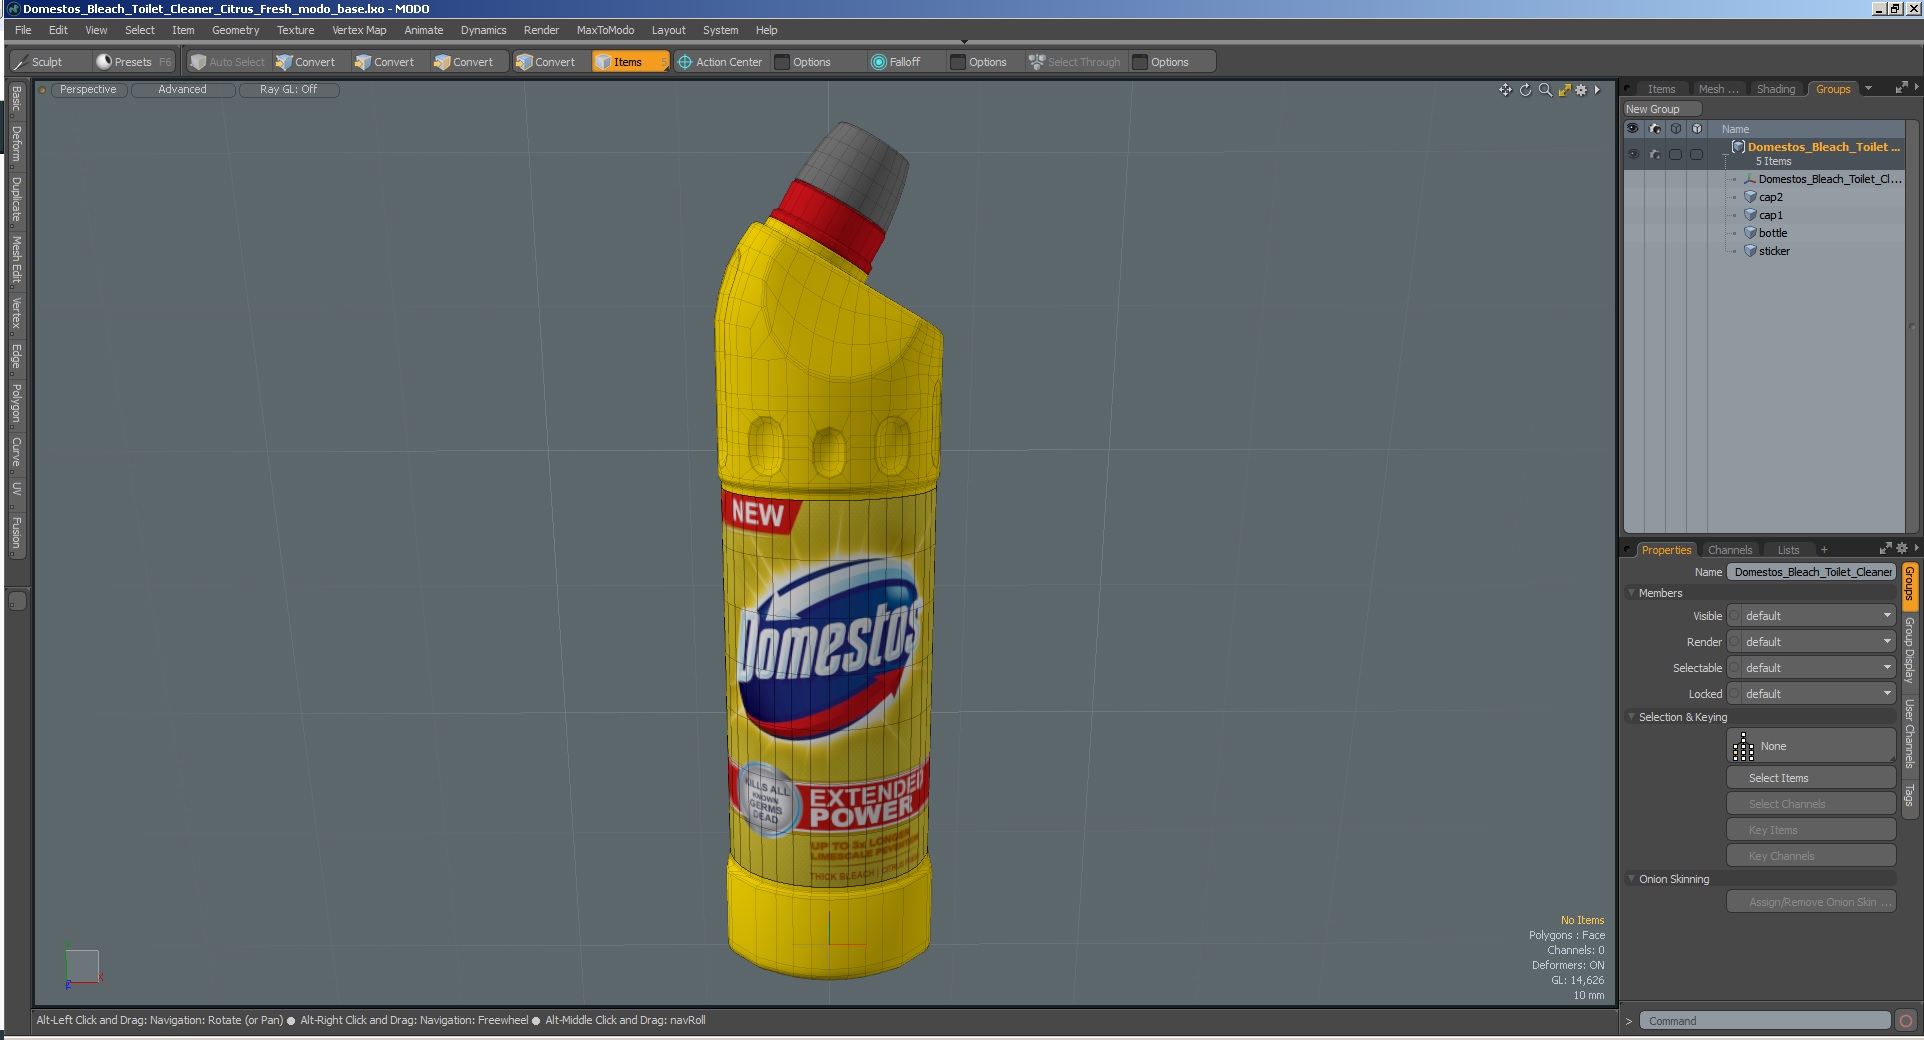Click the Command input field
This screenshot has width=1924, height=1040.
pos(1765,1021)
